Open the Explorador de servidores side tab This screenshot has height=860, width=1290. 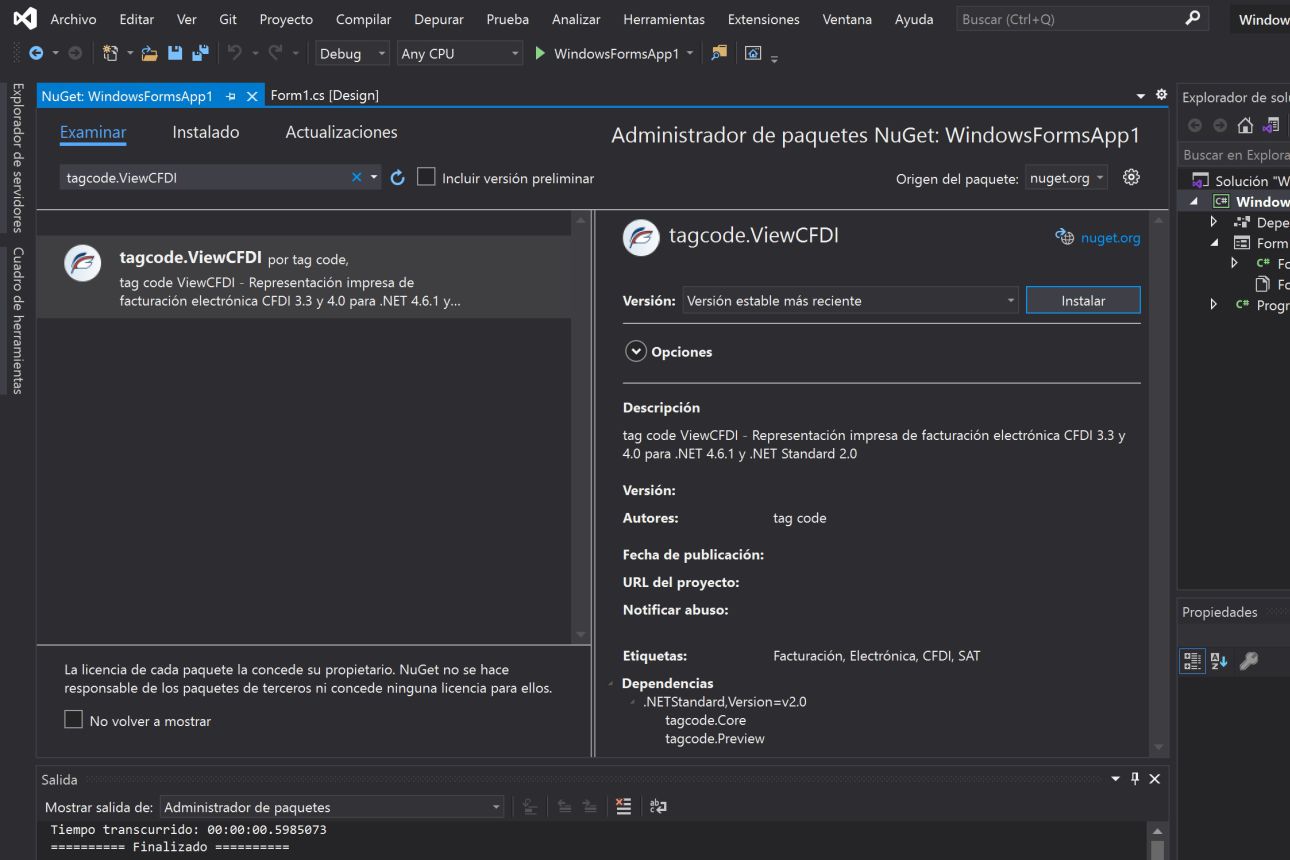pyautogui.click(x=17, y=158)
